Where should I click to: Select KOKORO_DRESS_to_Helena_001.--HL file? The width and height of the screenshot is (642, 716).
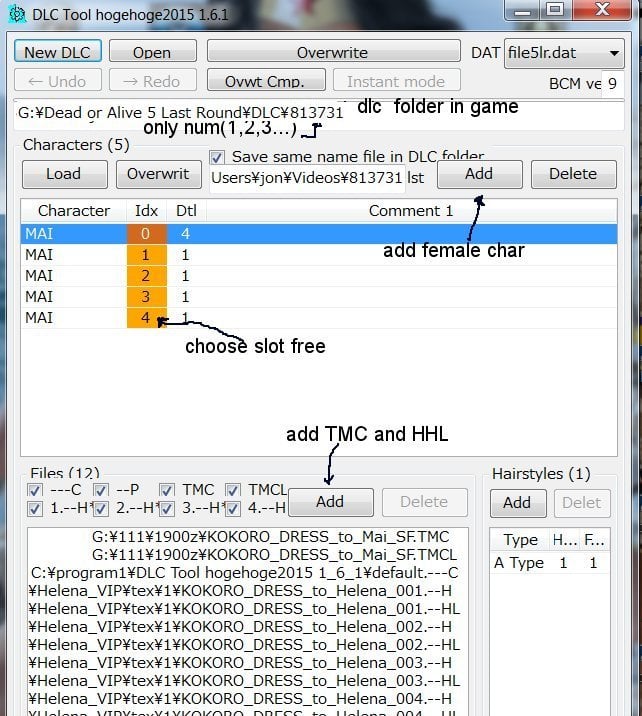click(247, 609)
